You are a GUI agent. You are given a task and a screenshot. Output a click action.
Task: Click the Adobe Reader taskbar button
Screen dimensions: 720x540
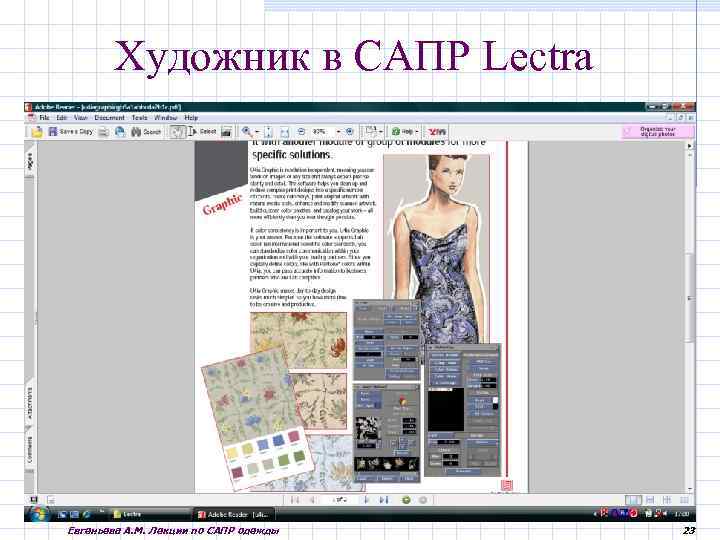pyautogui.click(x=234, y=515)
